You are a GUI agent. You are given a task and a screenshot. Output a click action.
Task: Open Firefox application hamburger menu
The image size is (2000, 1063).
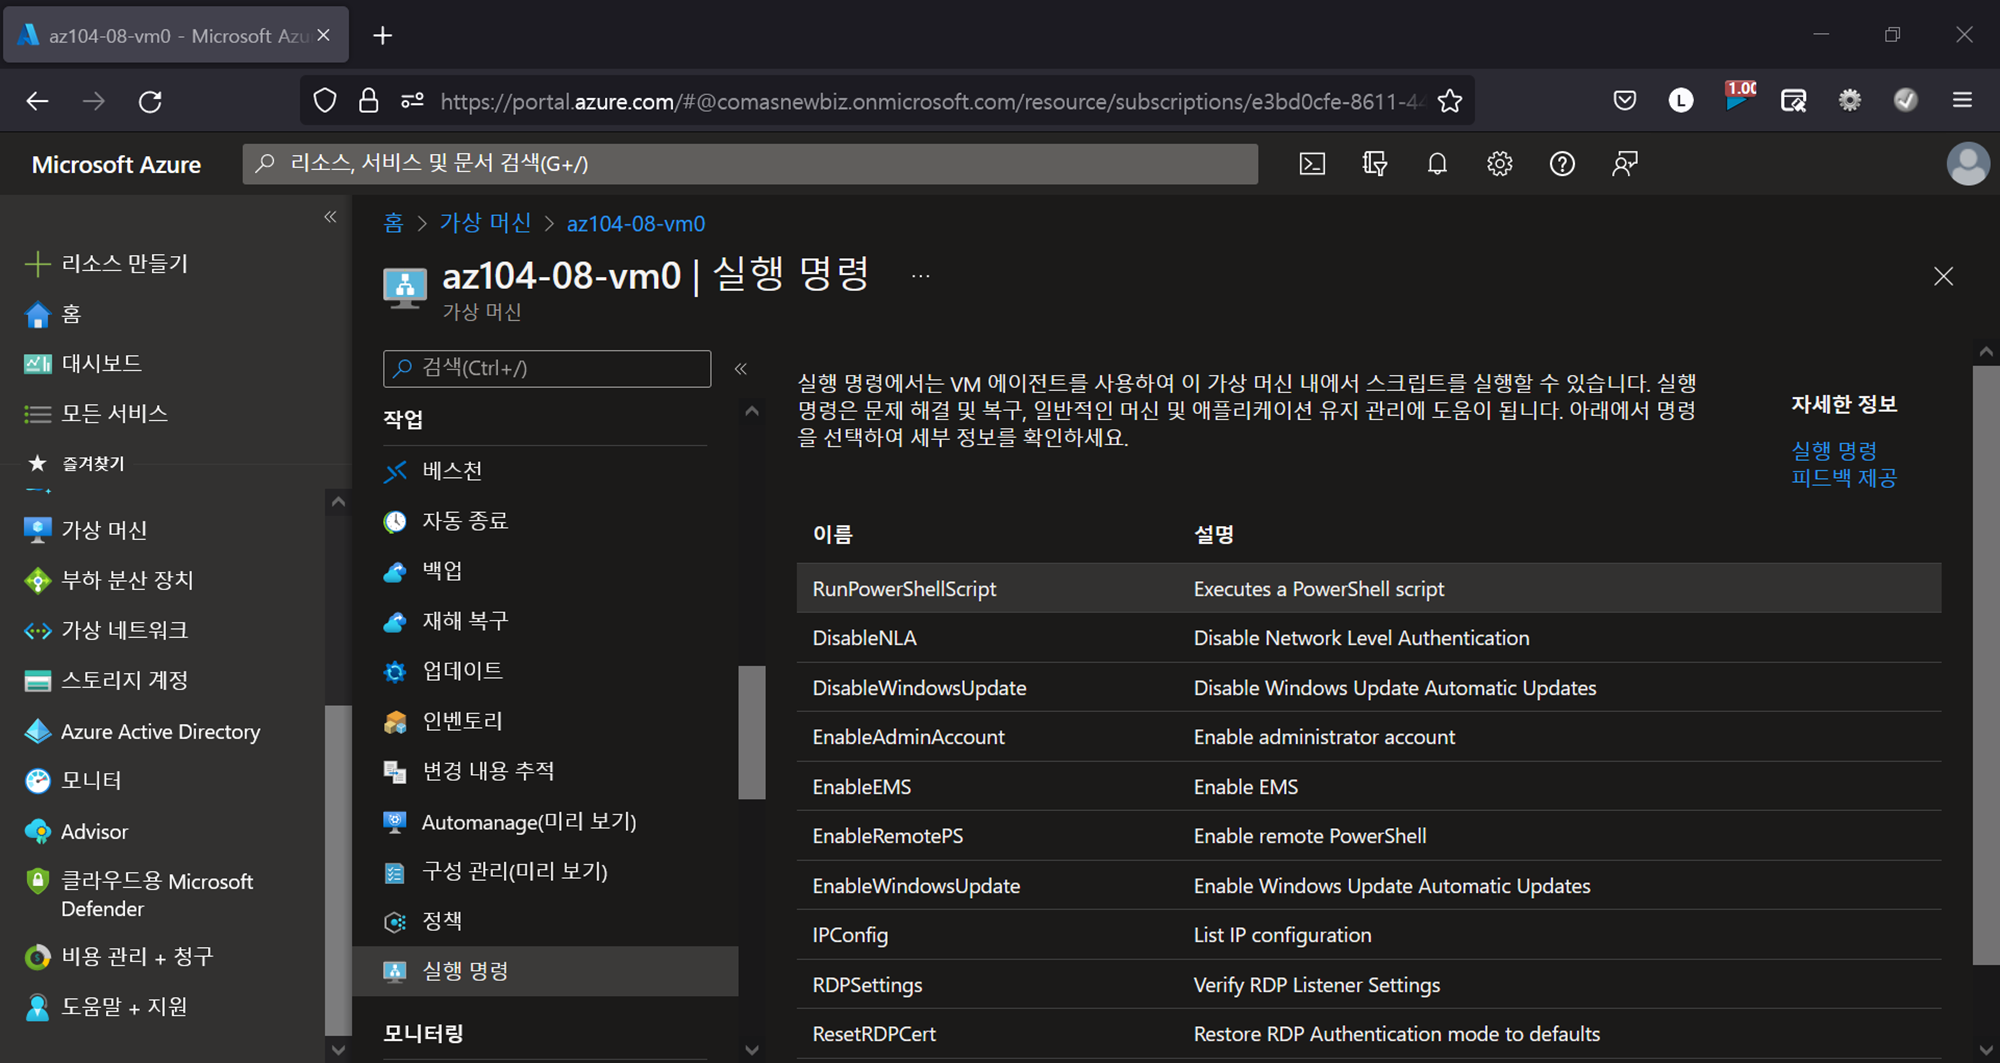pos(1962,101)
